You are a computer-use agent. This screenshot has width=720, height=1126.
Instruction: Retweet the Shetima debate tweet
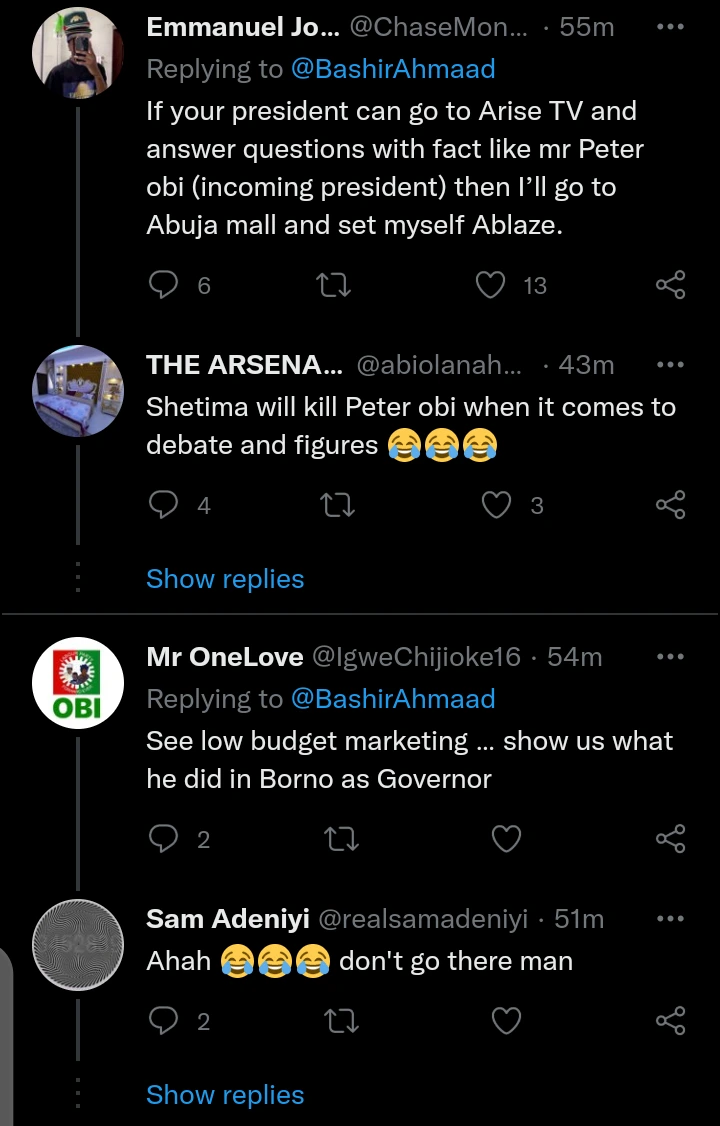332,506
